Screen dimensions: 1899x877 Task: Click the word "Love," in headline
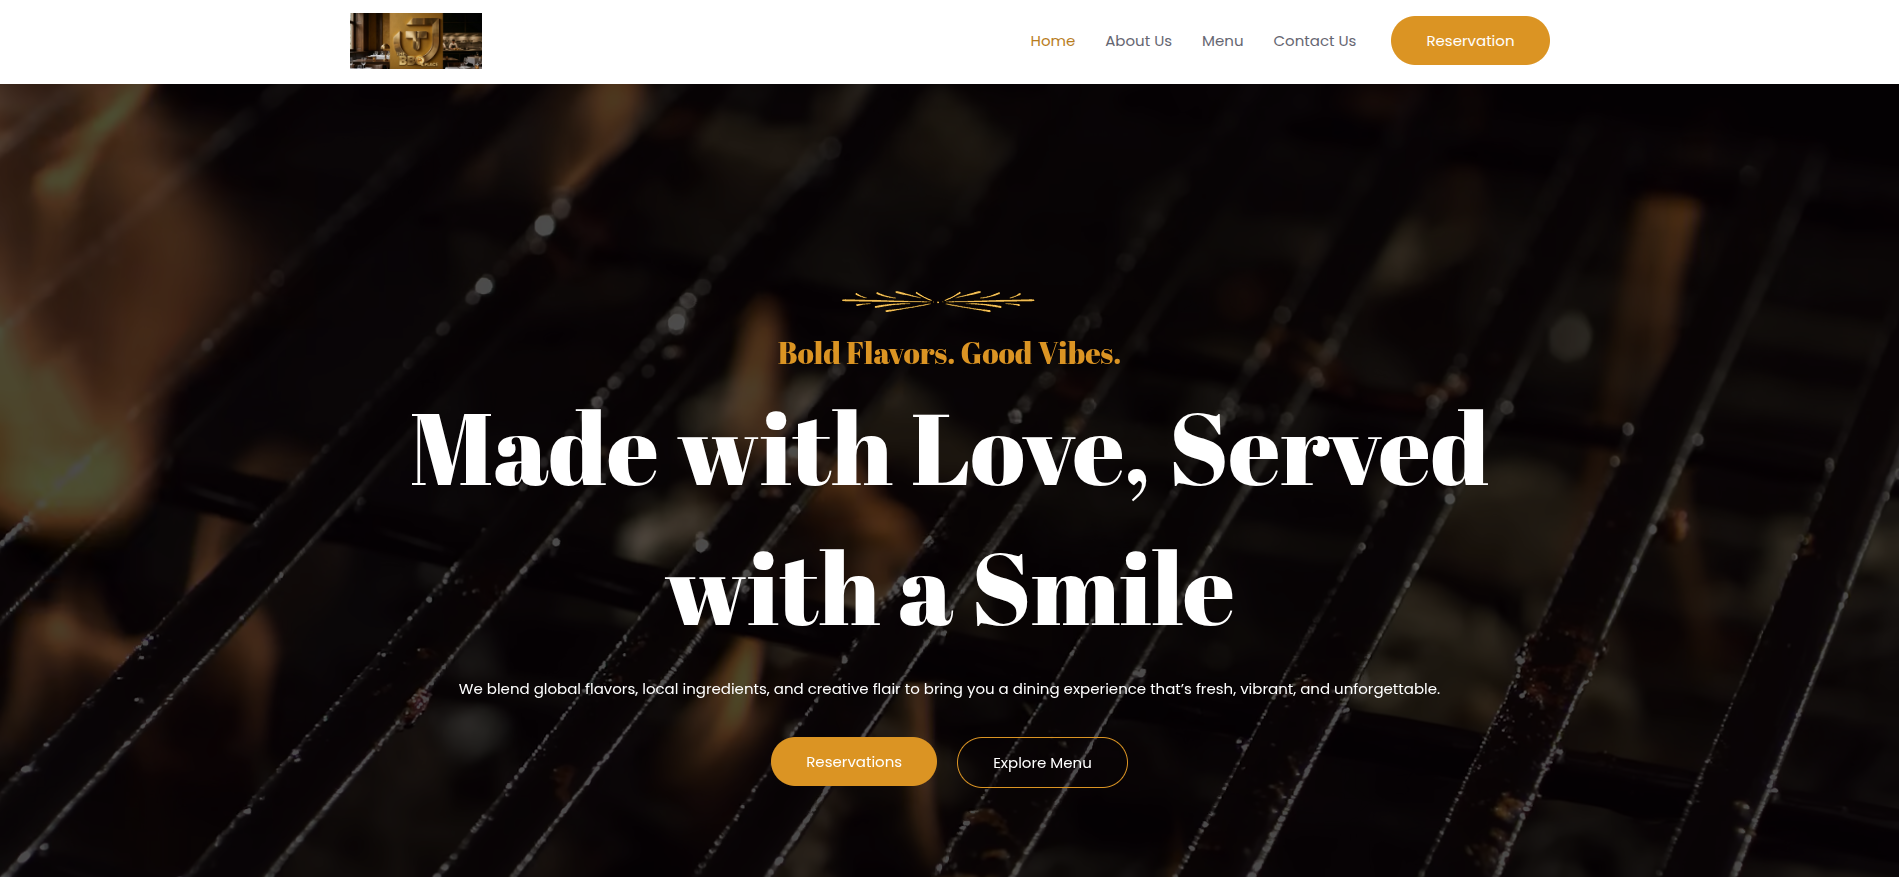coord(1030,453)
